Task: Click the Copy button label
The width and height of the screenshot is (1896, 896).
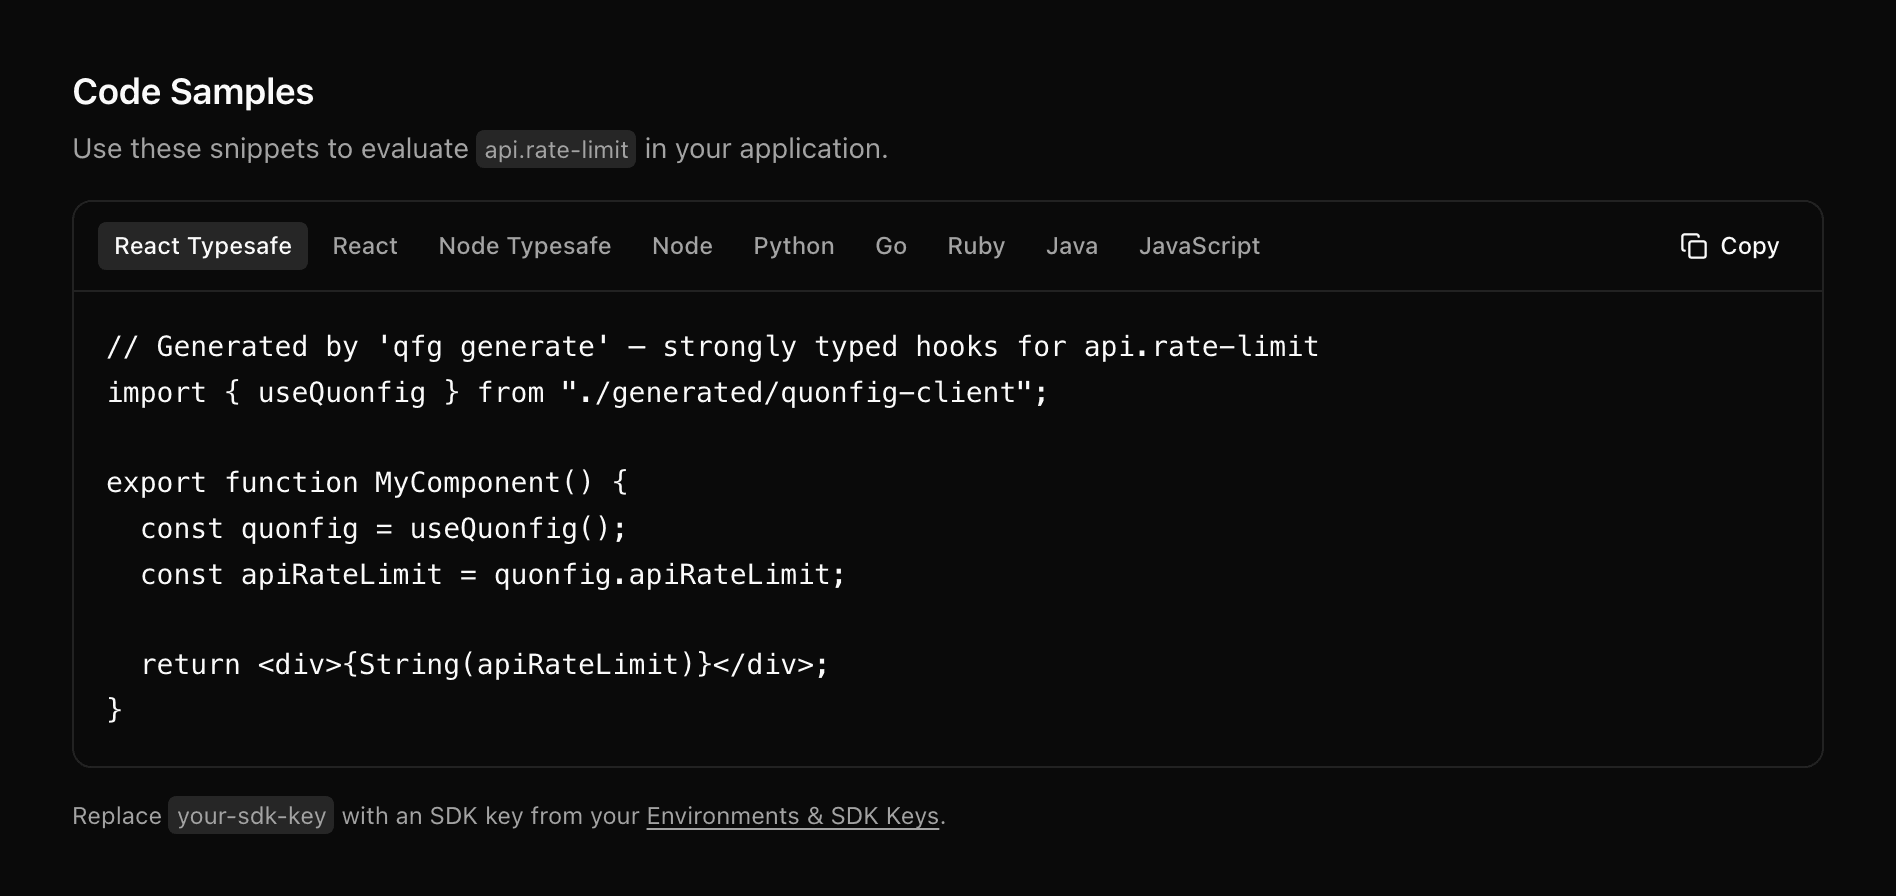Action: pyautogui.click(x=1749, y=246)
